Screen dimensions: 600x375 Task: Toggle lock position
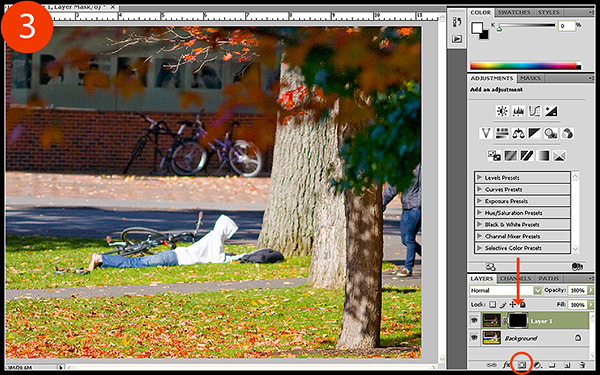point(513,305)
